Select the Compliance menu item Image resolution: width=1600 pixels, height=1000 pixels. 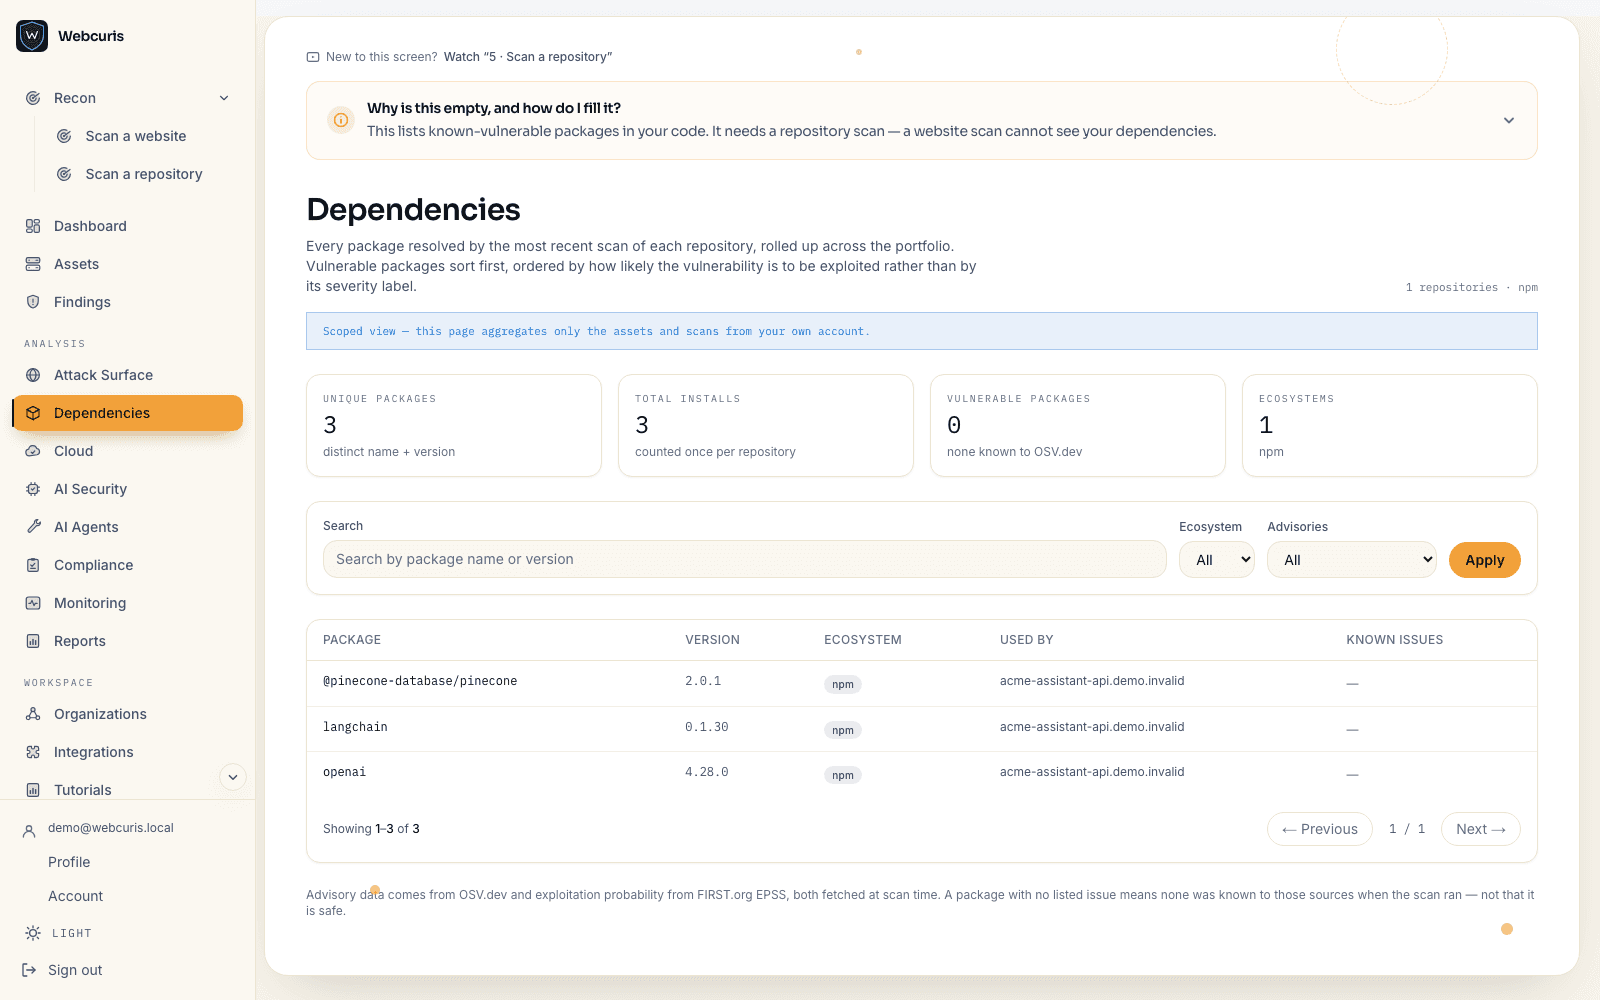[127, 565]
